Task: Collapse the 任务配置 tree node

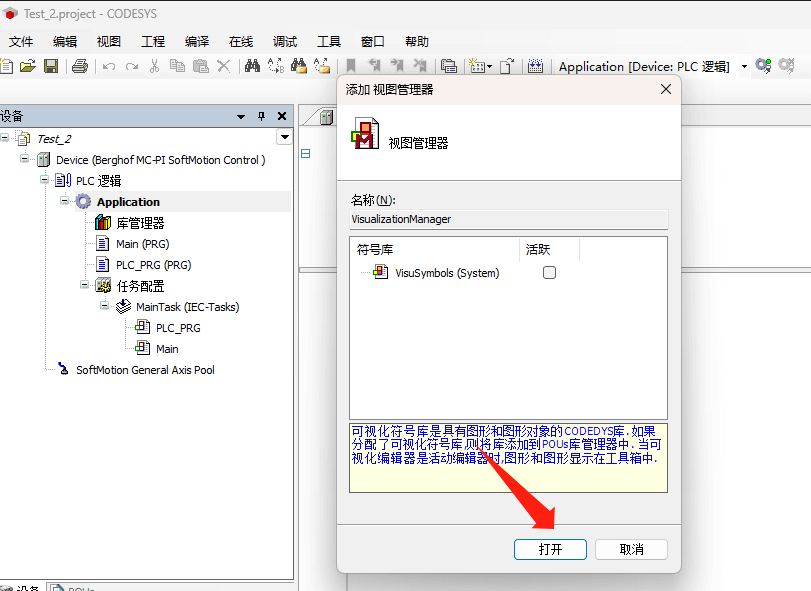Action: click(x=85, y=285)
